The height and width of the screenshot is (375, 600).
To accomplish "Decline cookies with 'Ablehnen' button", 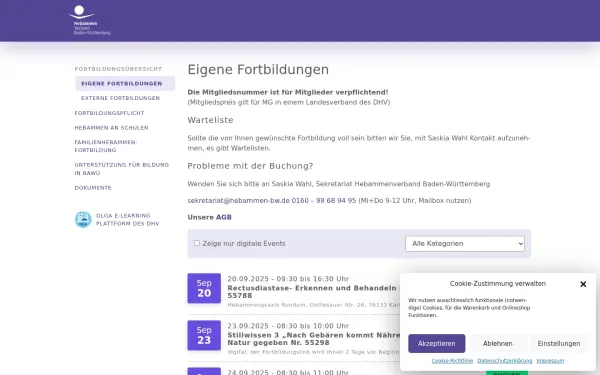I will pyautogui.click(x=497, y=343).
